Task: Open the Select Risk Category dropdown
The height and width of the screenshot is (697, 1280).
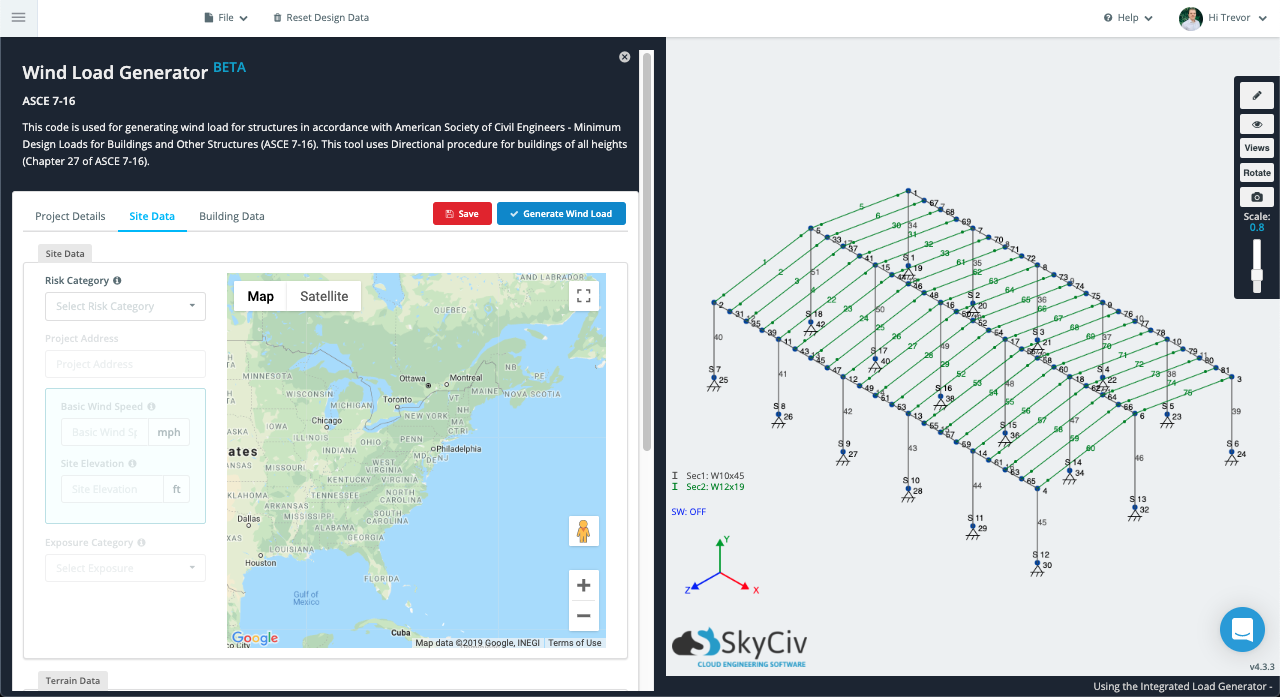Action: (x=125, y=306)
